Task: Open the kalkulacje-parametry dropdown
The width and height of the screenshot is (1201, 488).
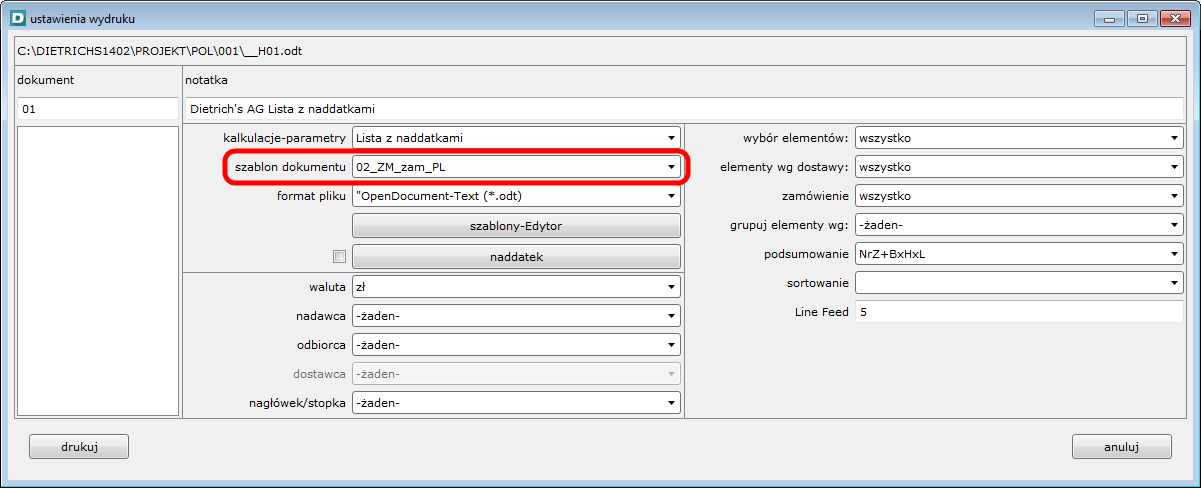Action: [x=516, y=138]
